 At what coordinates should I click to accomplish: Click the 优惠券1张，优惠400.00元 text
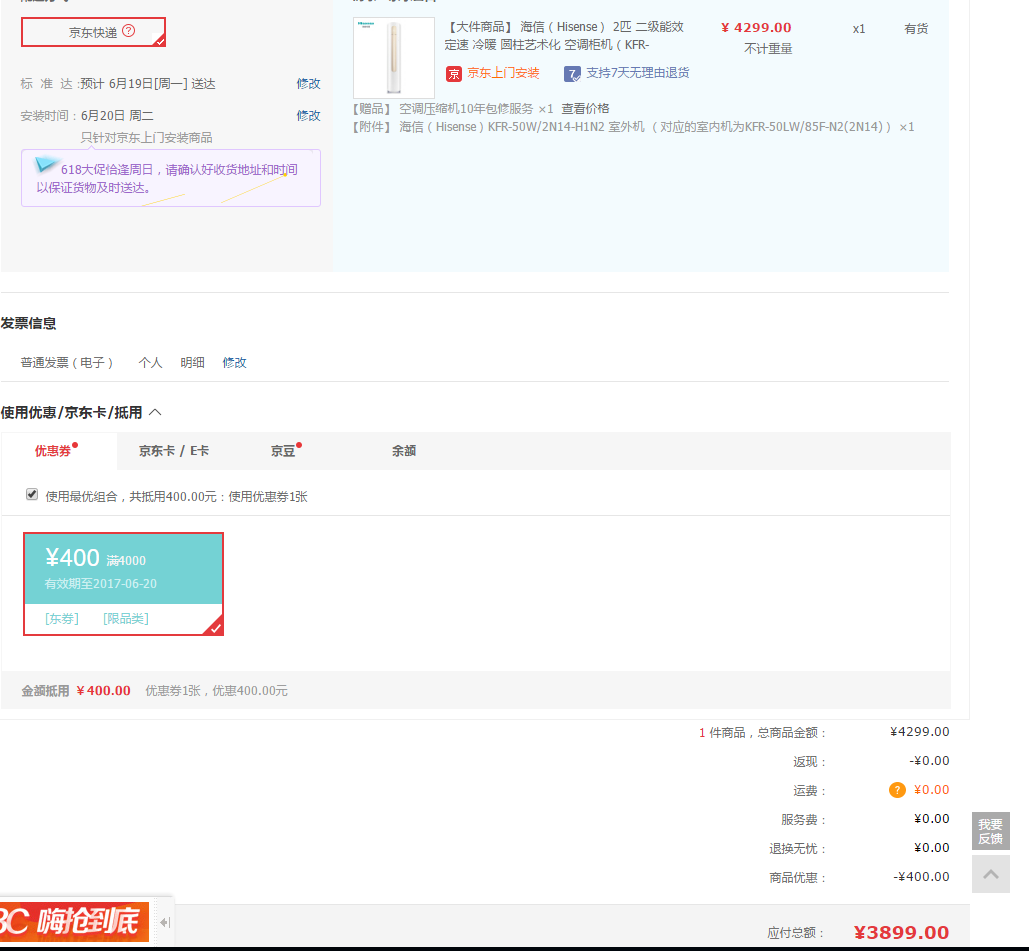tap(217, 690)
